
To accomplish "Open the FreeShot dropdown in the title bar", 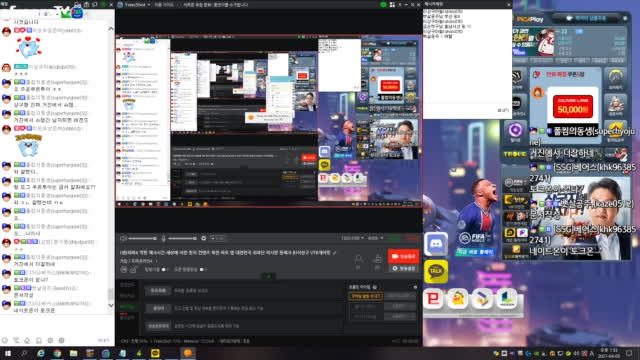I will coord(134,4).
